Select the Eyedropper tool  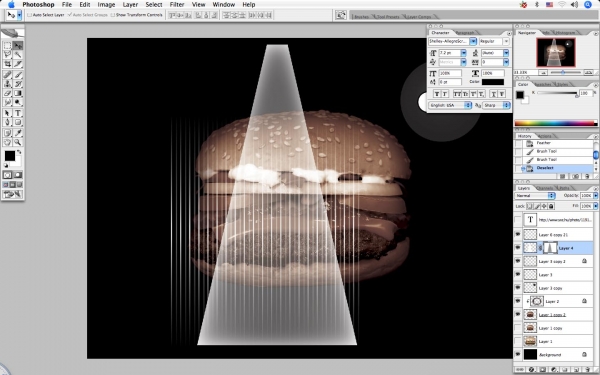tap(18, 133)
